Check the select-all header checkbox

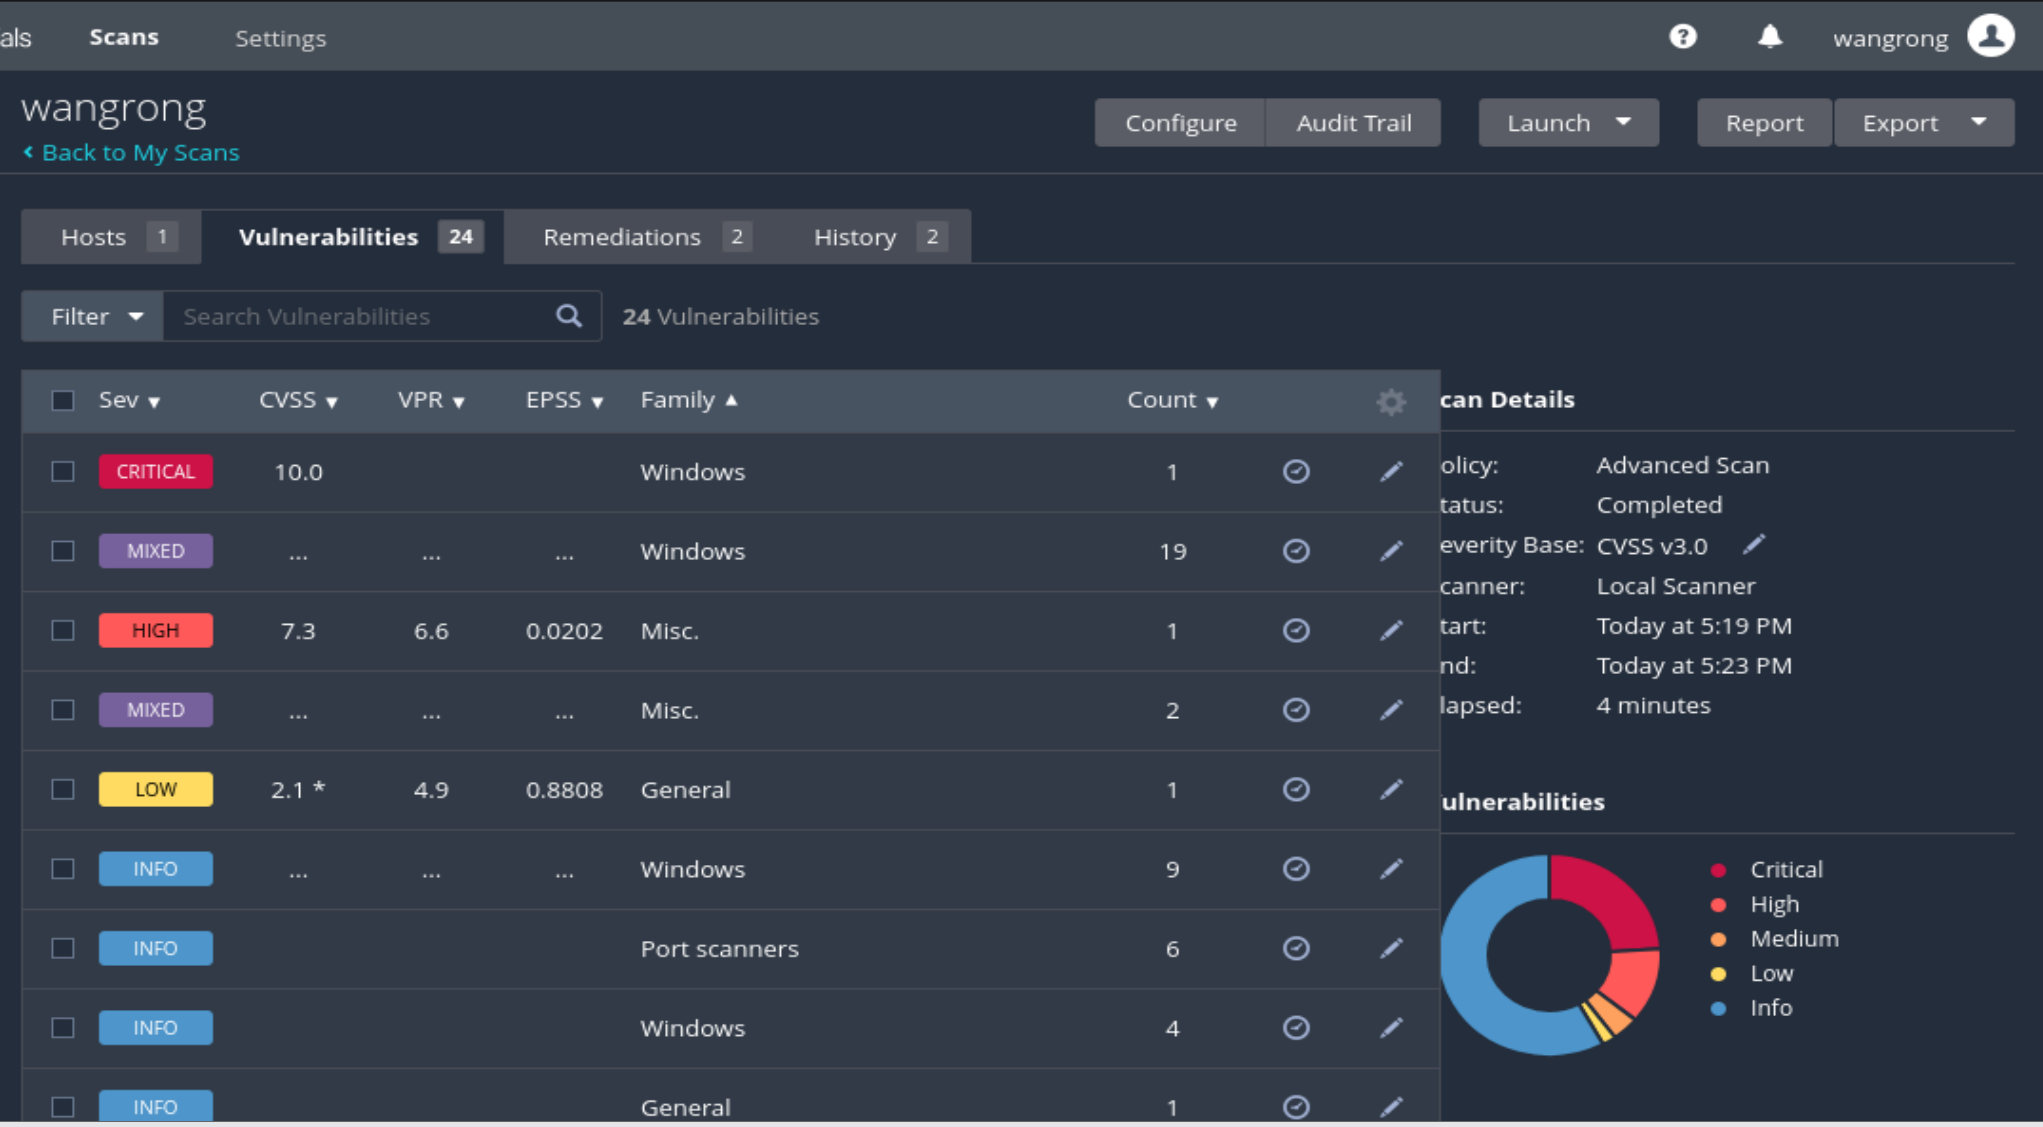(63, 400)
